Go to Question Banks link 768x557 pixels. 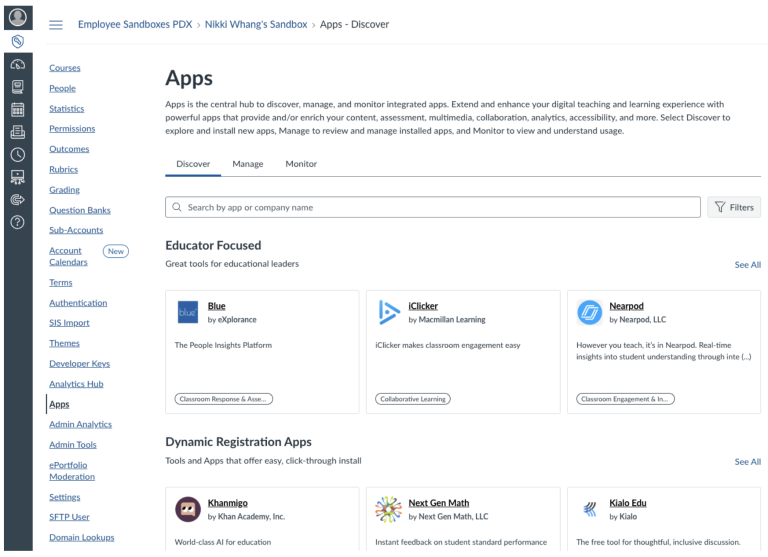[x=80, y=210]
